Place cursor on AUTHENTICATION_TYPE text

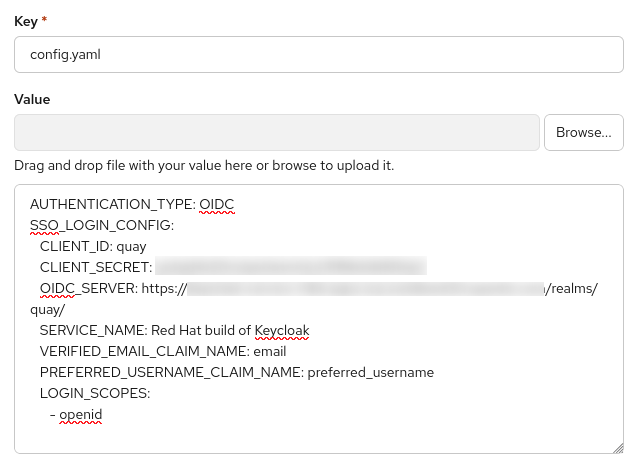click(110, 205)
